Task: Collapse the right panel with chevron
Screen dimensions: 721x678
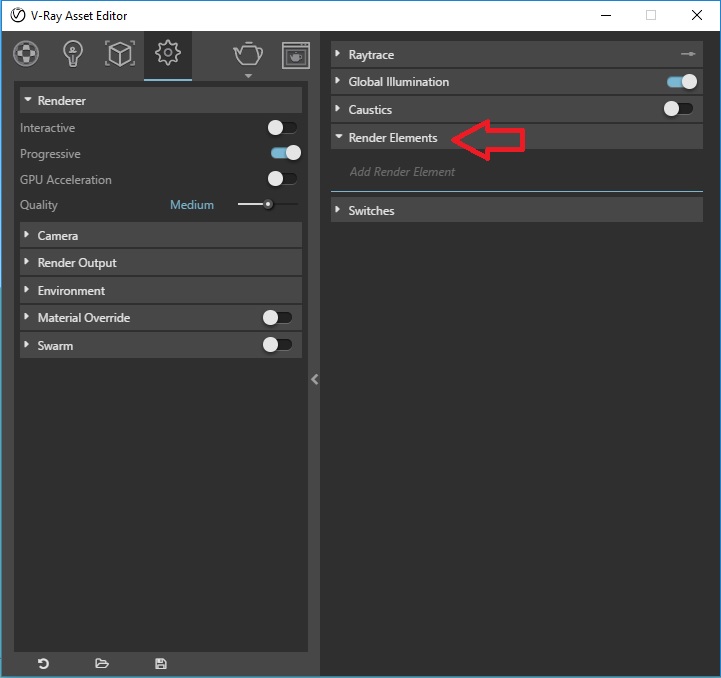Action: pos(315,379)
